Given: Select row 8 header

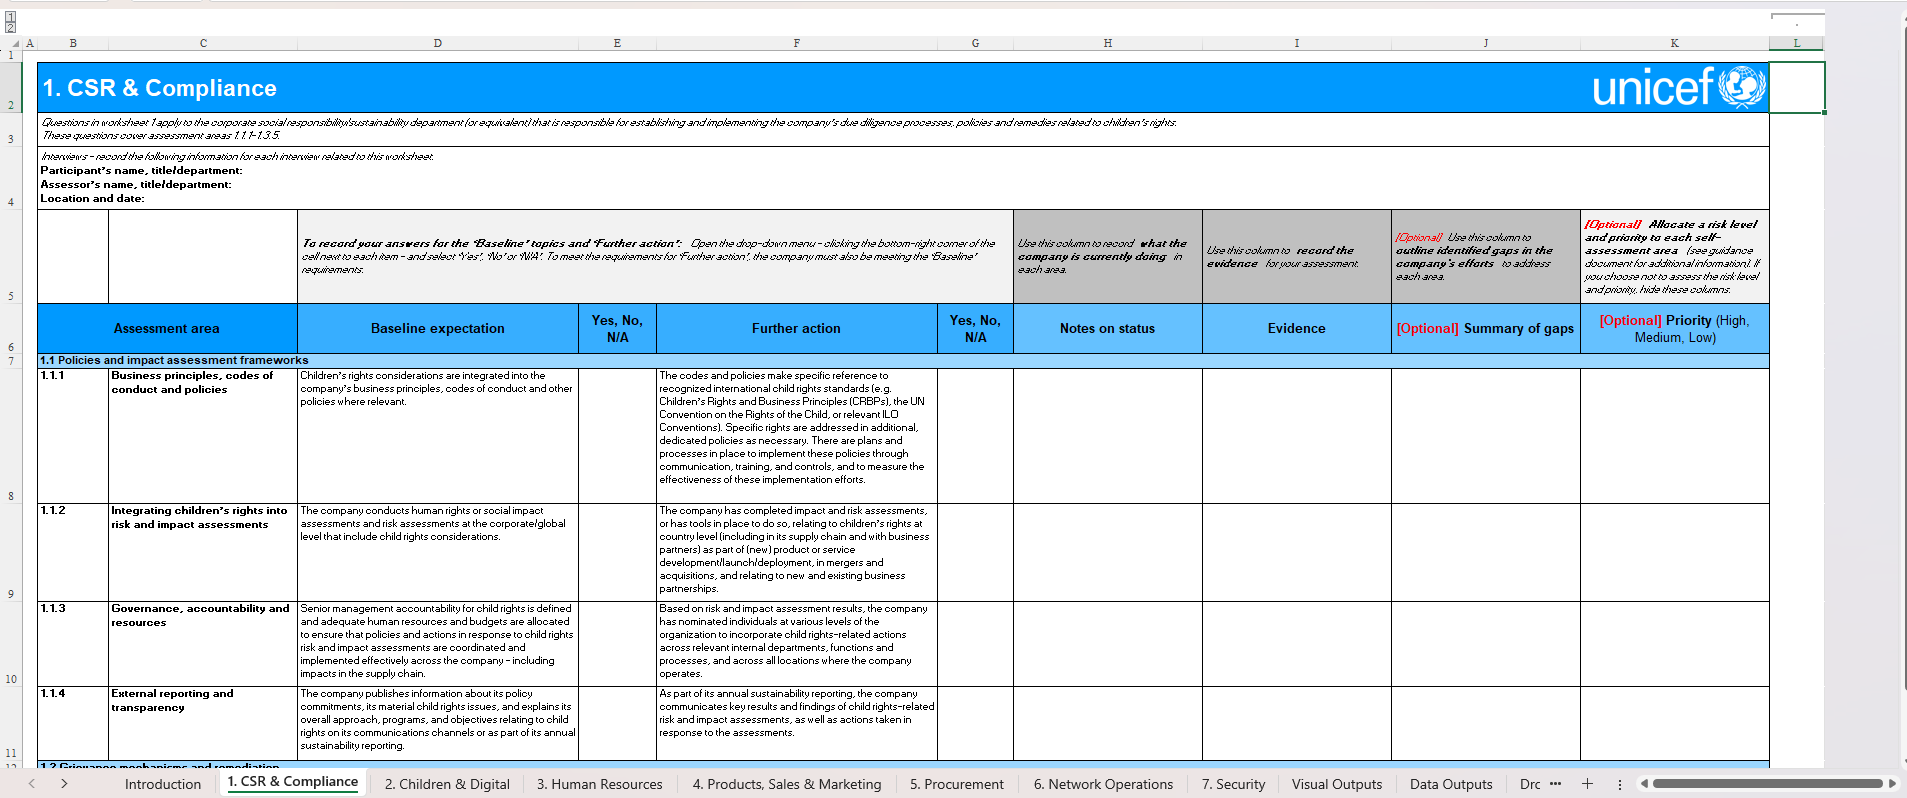Looking at the screenshot, I should (x=11, y=436).
